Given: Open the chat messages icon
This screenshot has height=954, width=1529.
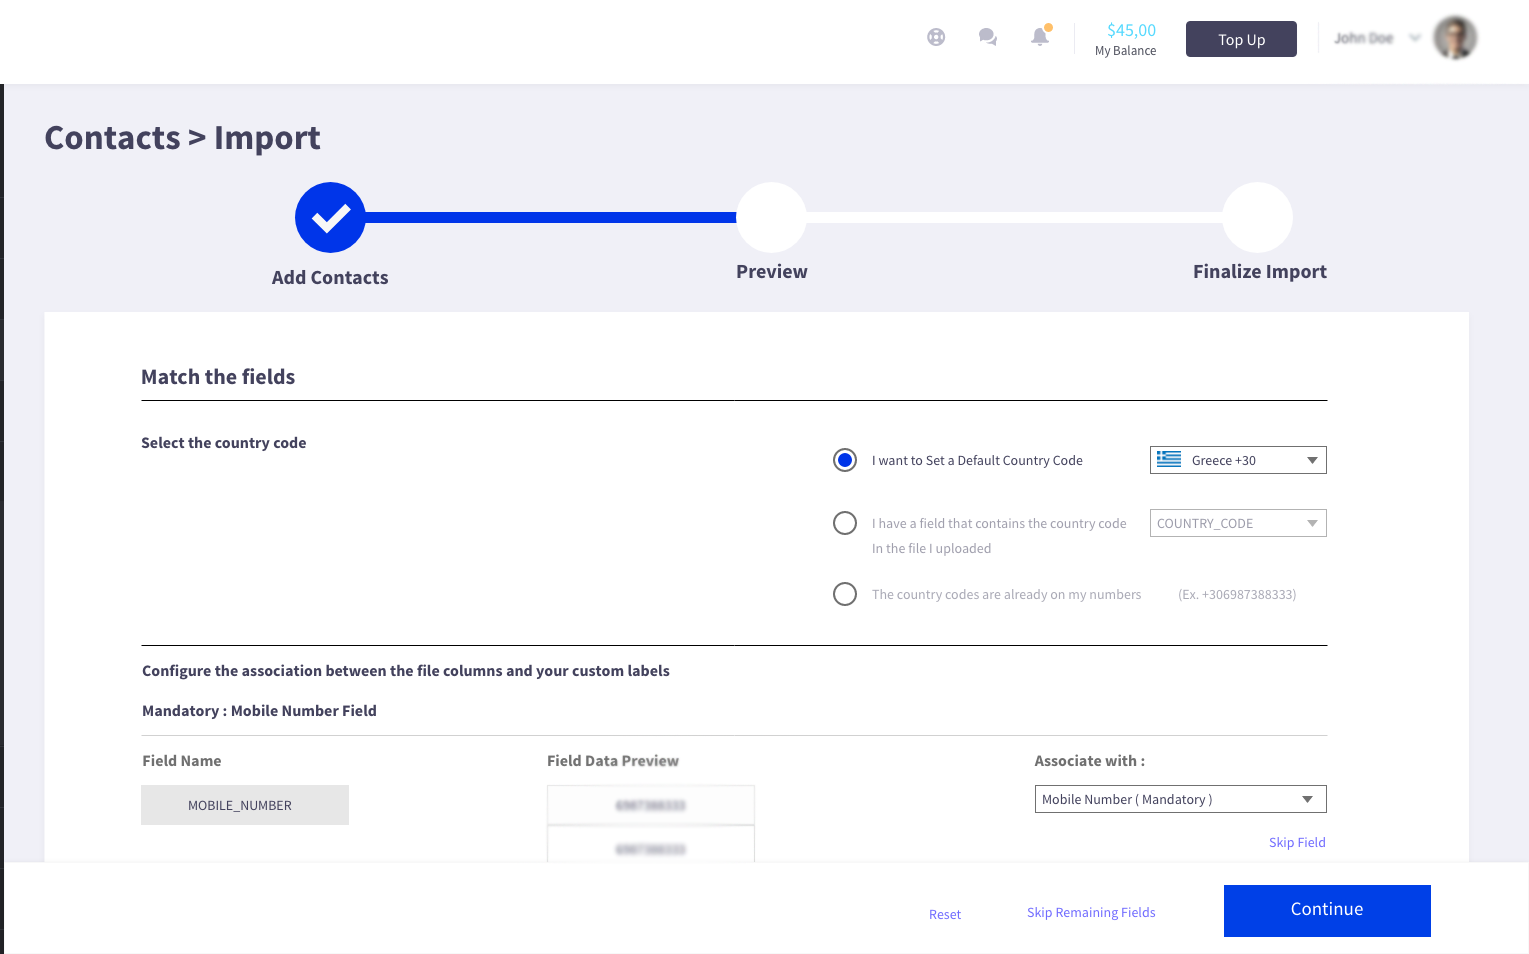Looking at the screenshot, I should pos(988,38).
